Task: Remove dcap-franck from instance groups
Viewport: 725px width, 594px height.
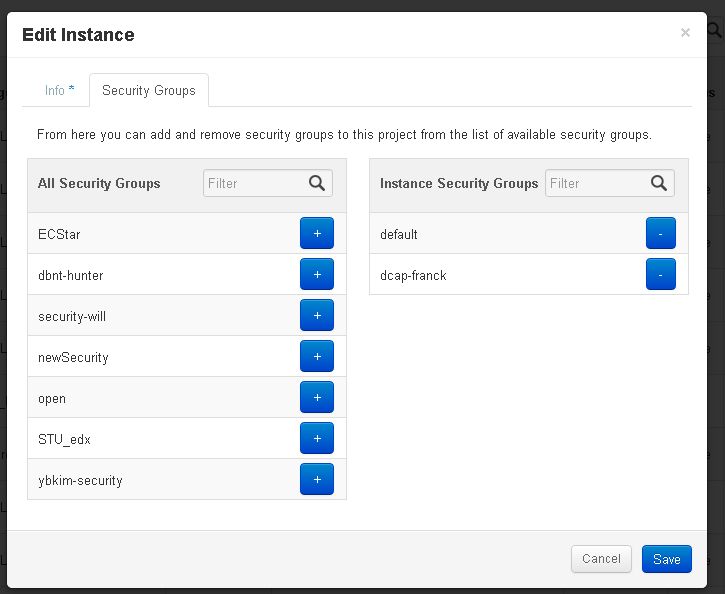Action: coord(661,274)
